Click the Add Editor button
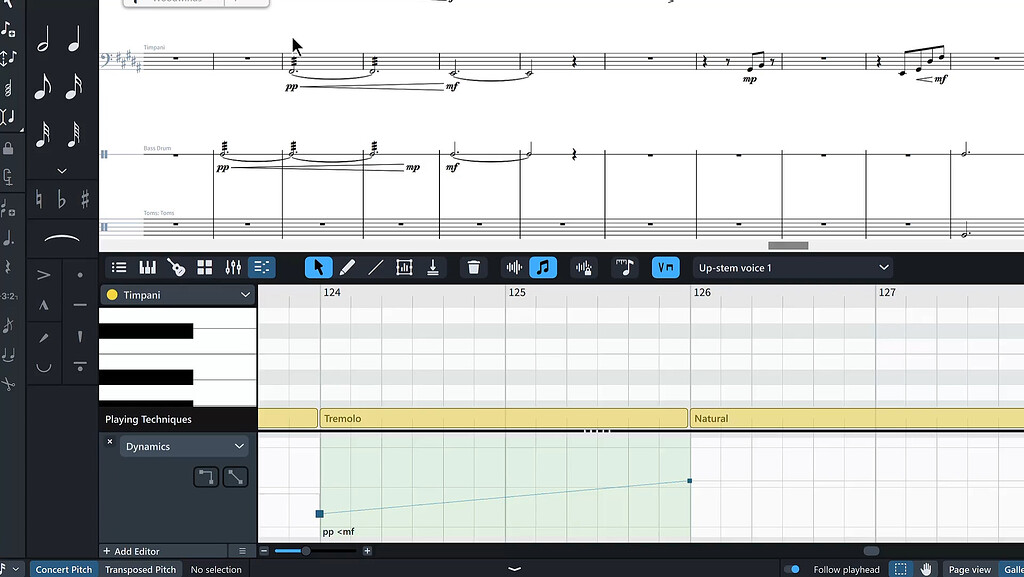The width and height of the screenshot is (1024, 577). [131, 551]
